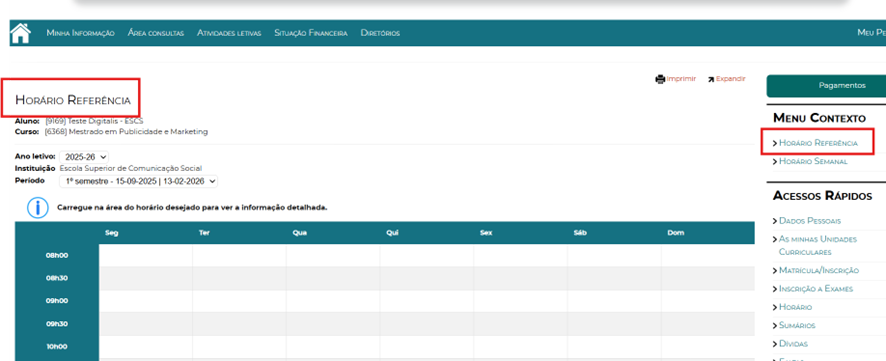Open the Ano letivo 2025-26 dropdown

point(84,157)
